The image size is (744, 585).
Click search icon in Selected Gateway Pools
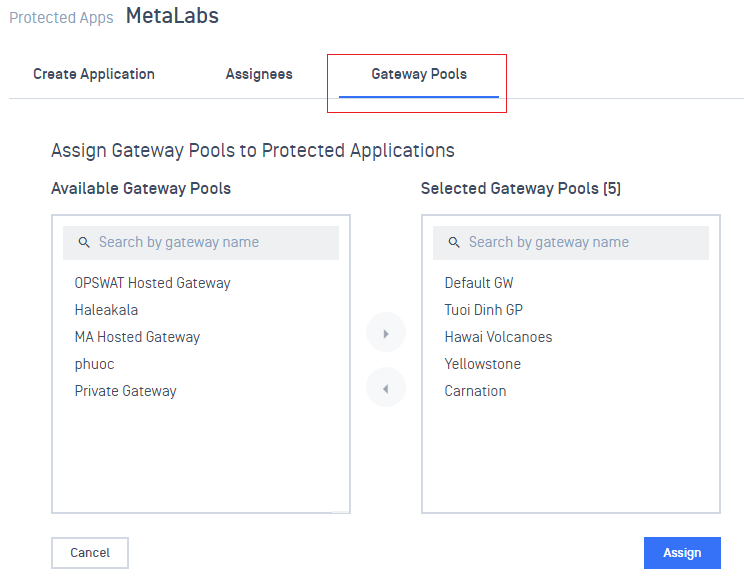click(454, 242)
